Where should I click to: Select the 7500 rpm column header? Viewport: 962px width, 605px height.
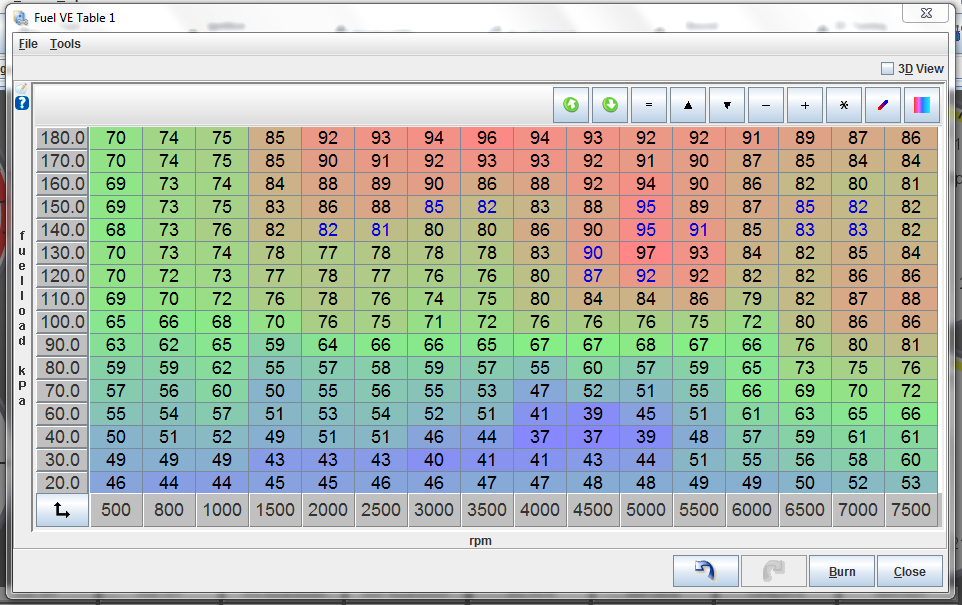(911, 510)
